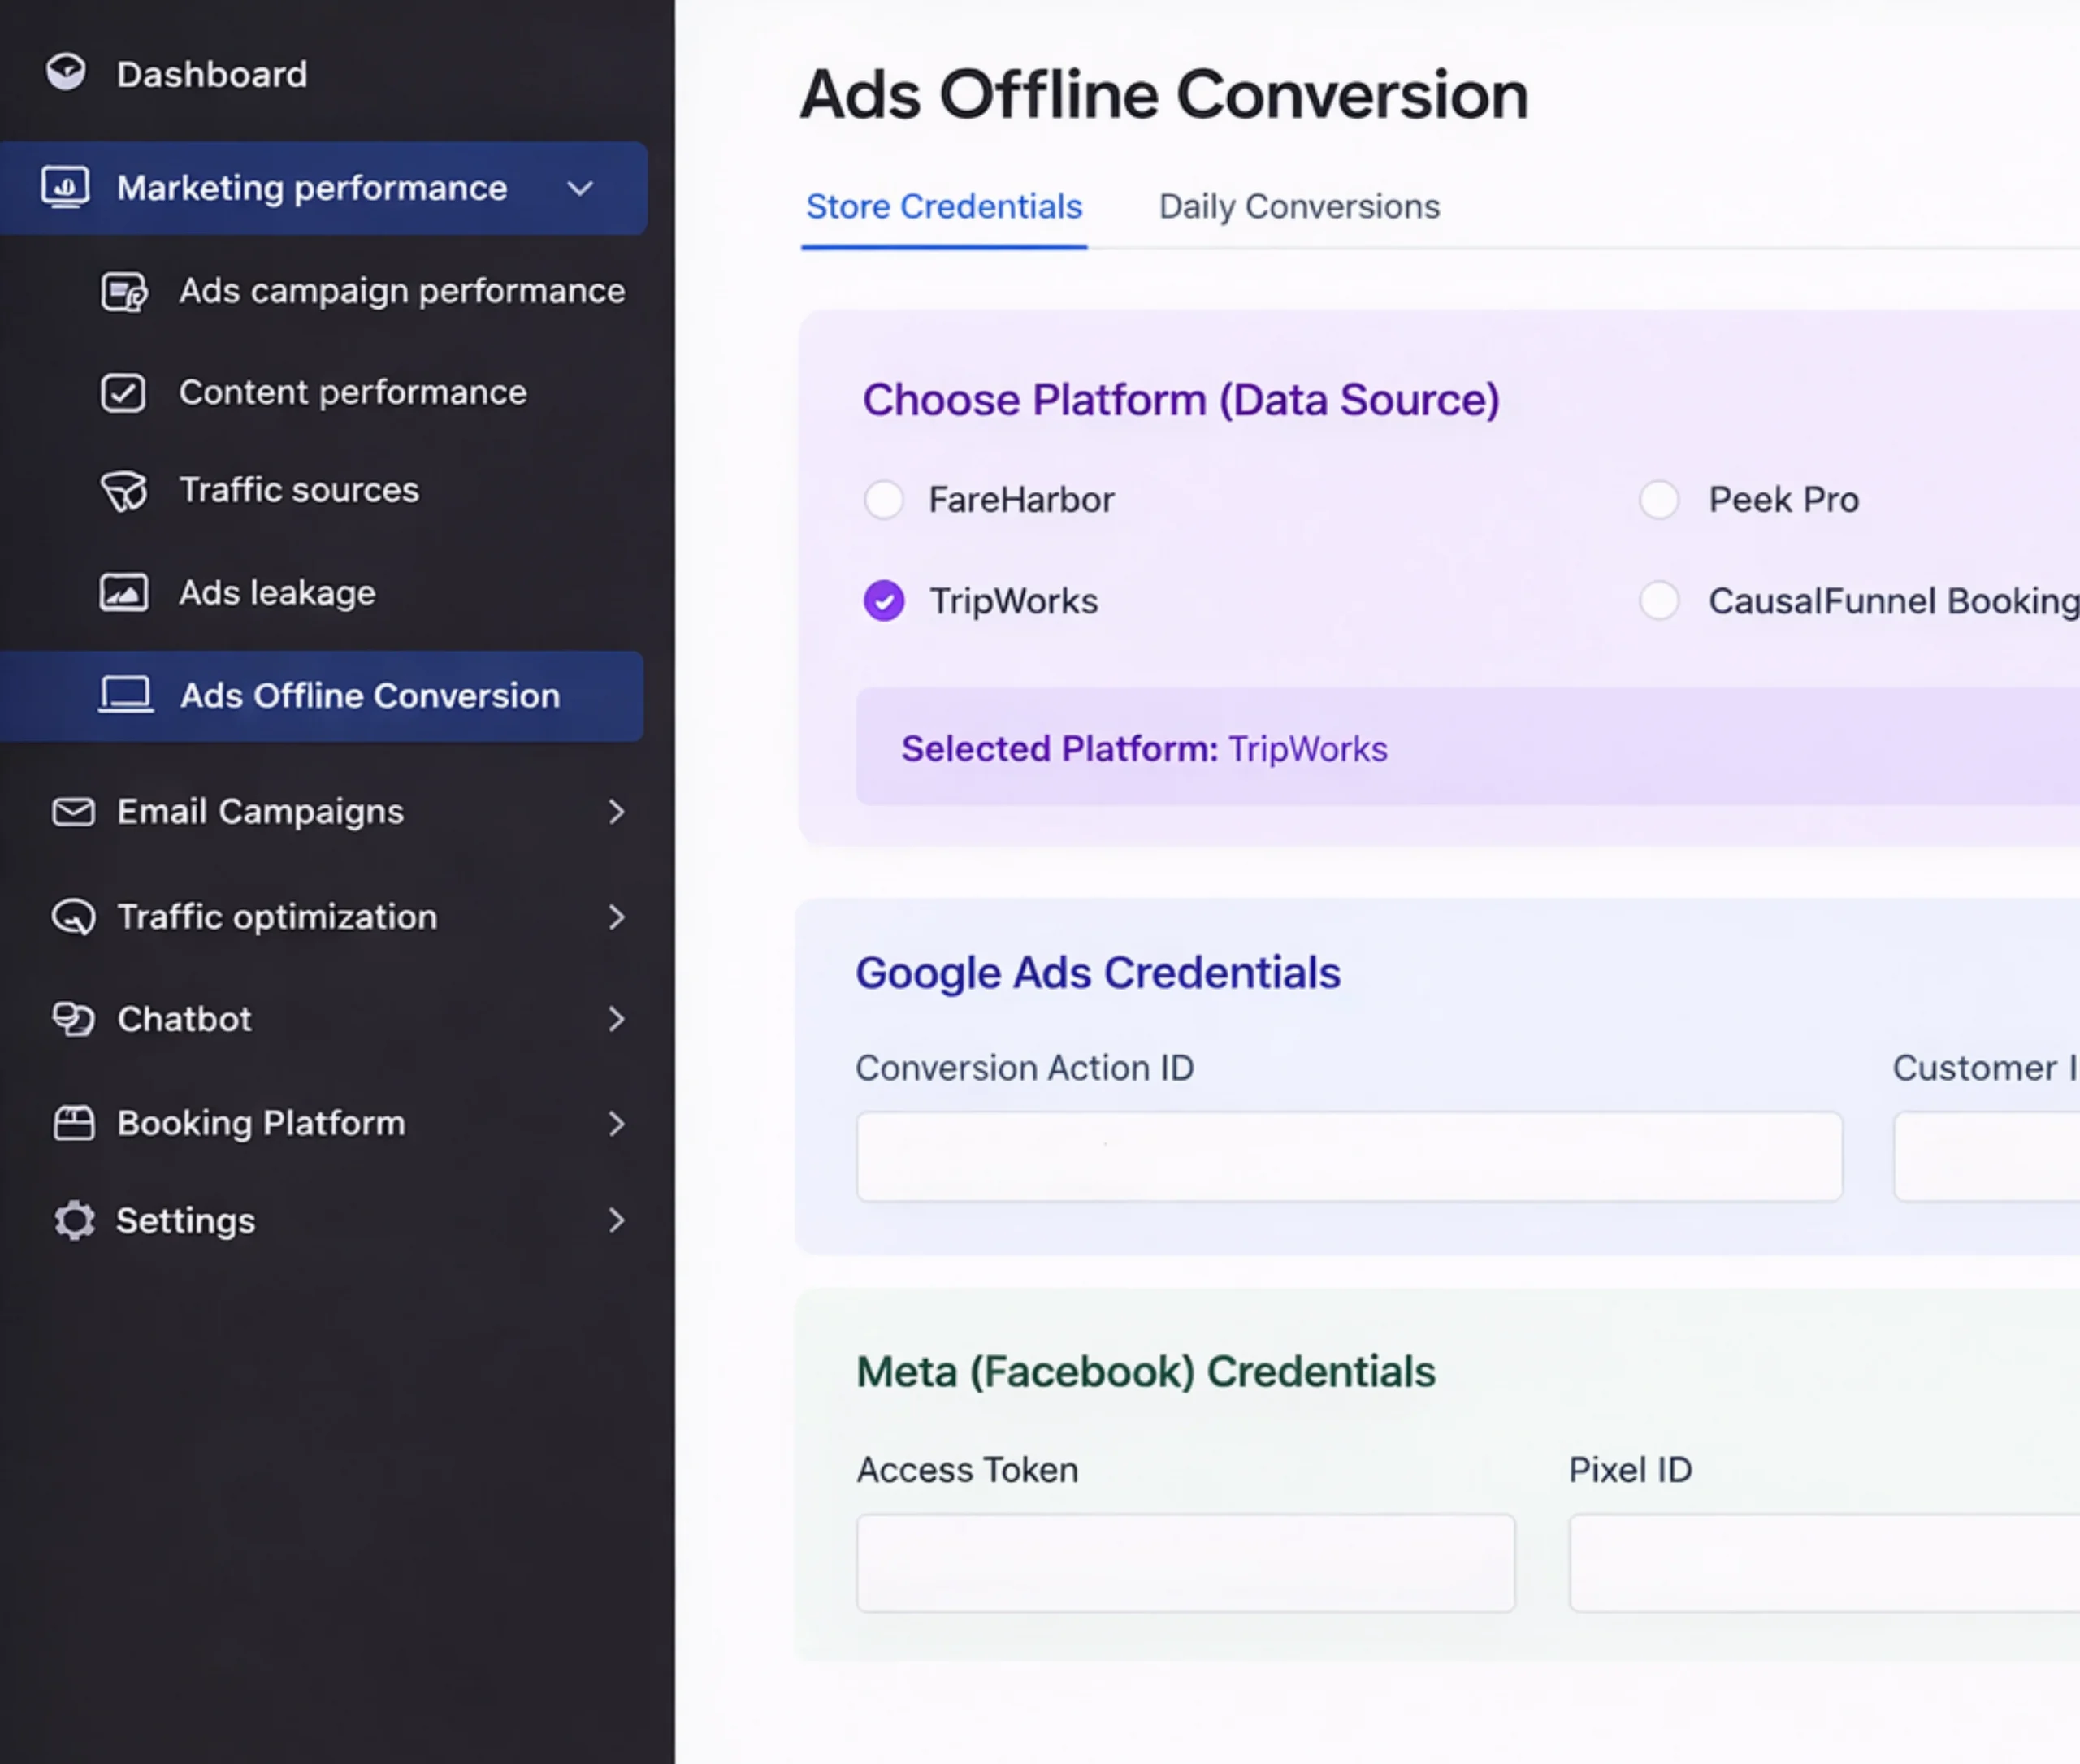Viewport: 2080px width, 1764px height.
Task: Open the Store Credentials tab
Action: [943, 207]
